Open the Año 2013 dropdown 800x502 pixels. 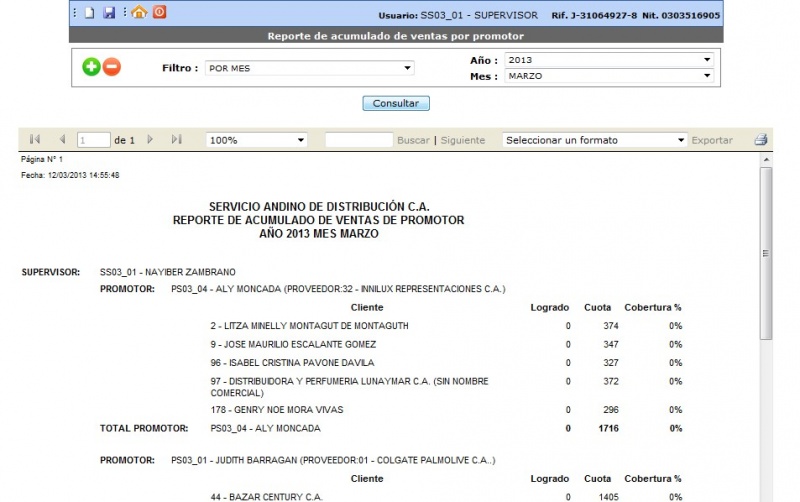point(609,60)
